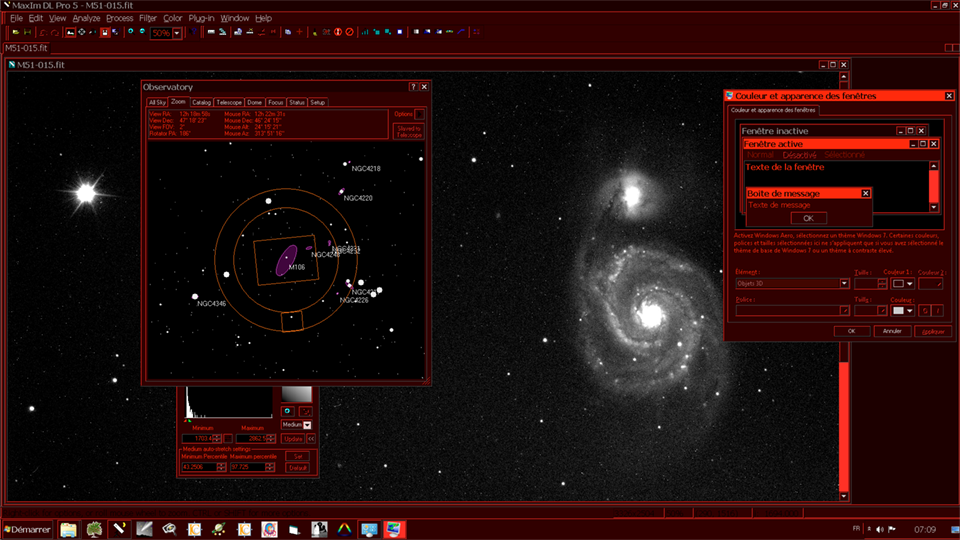The width and height of the screenshot is (960, 540).
Task: Switch to the Focus tab in Observatory
Action: click(x=276, y=102)
